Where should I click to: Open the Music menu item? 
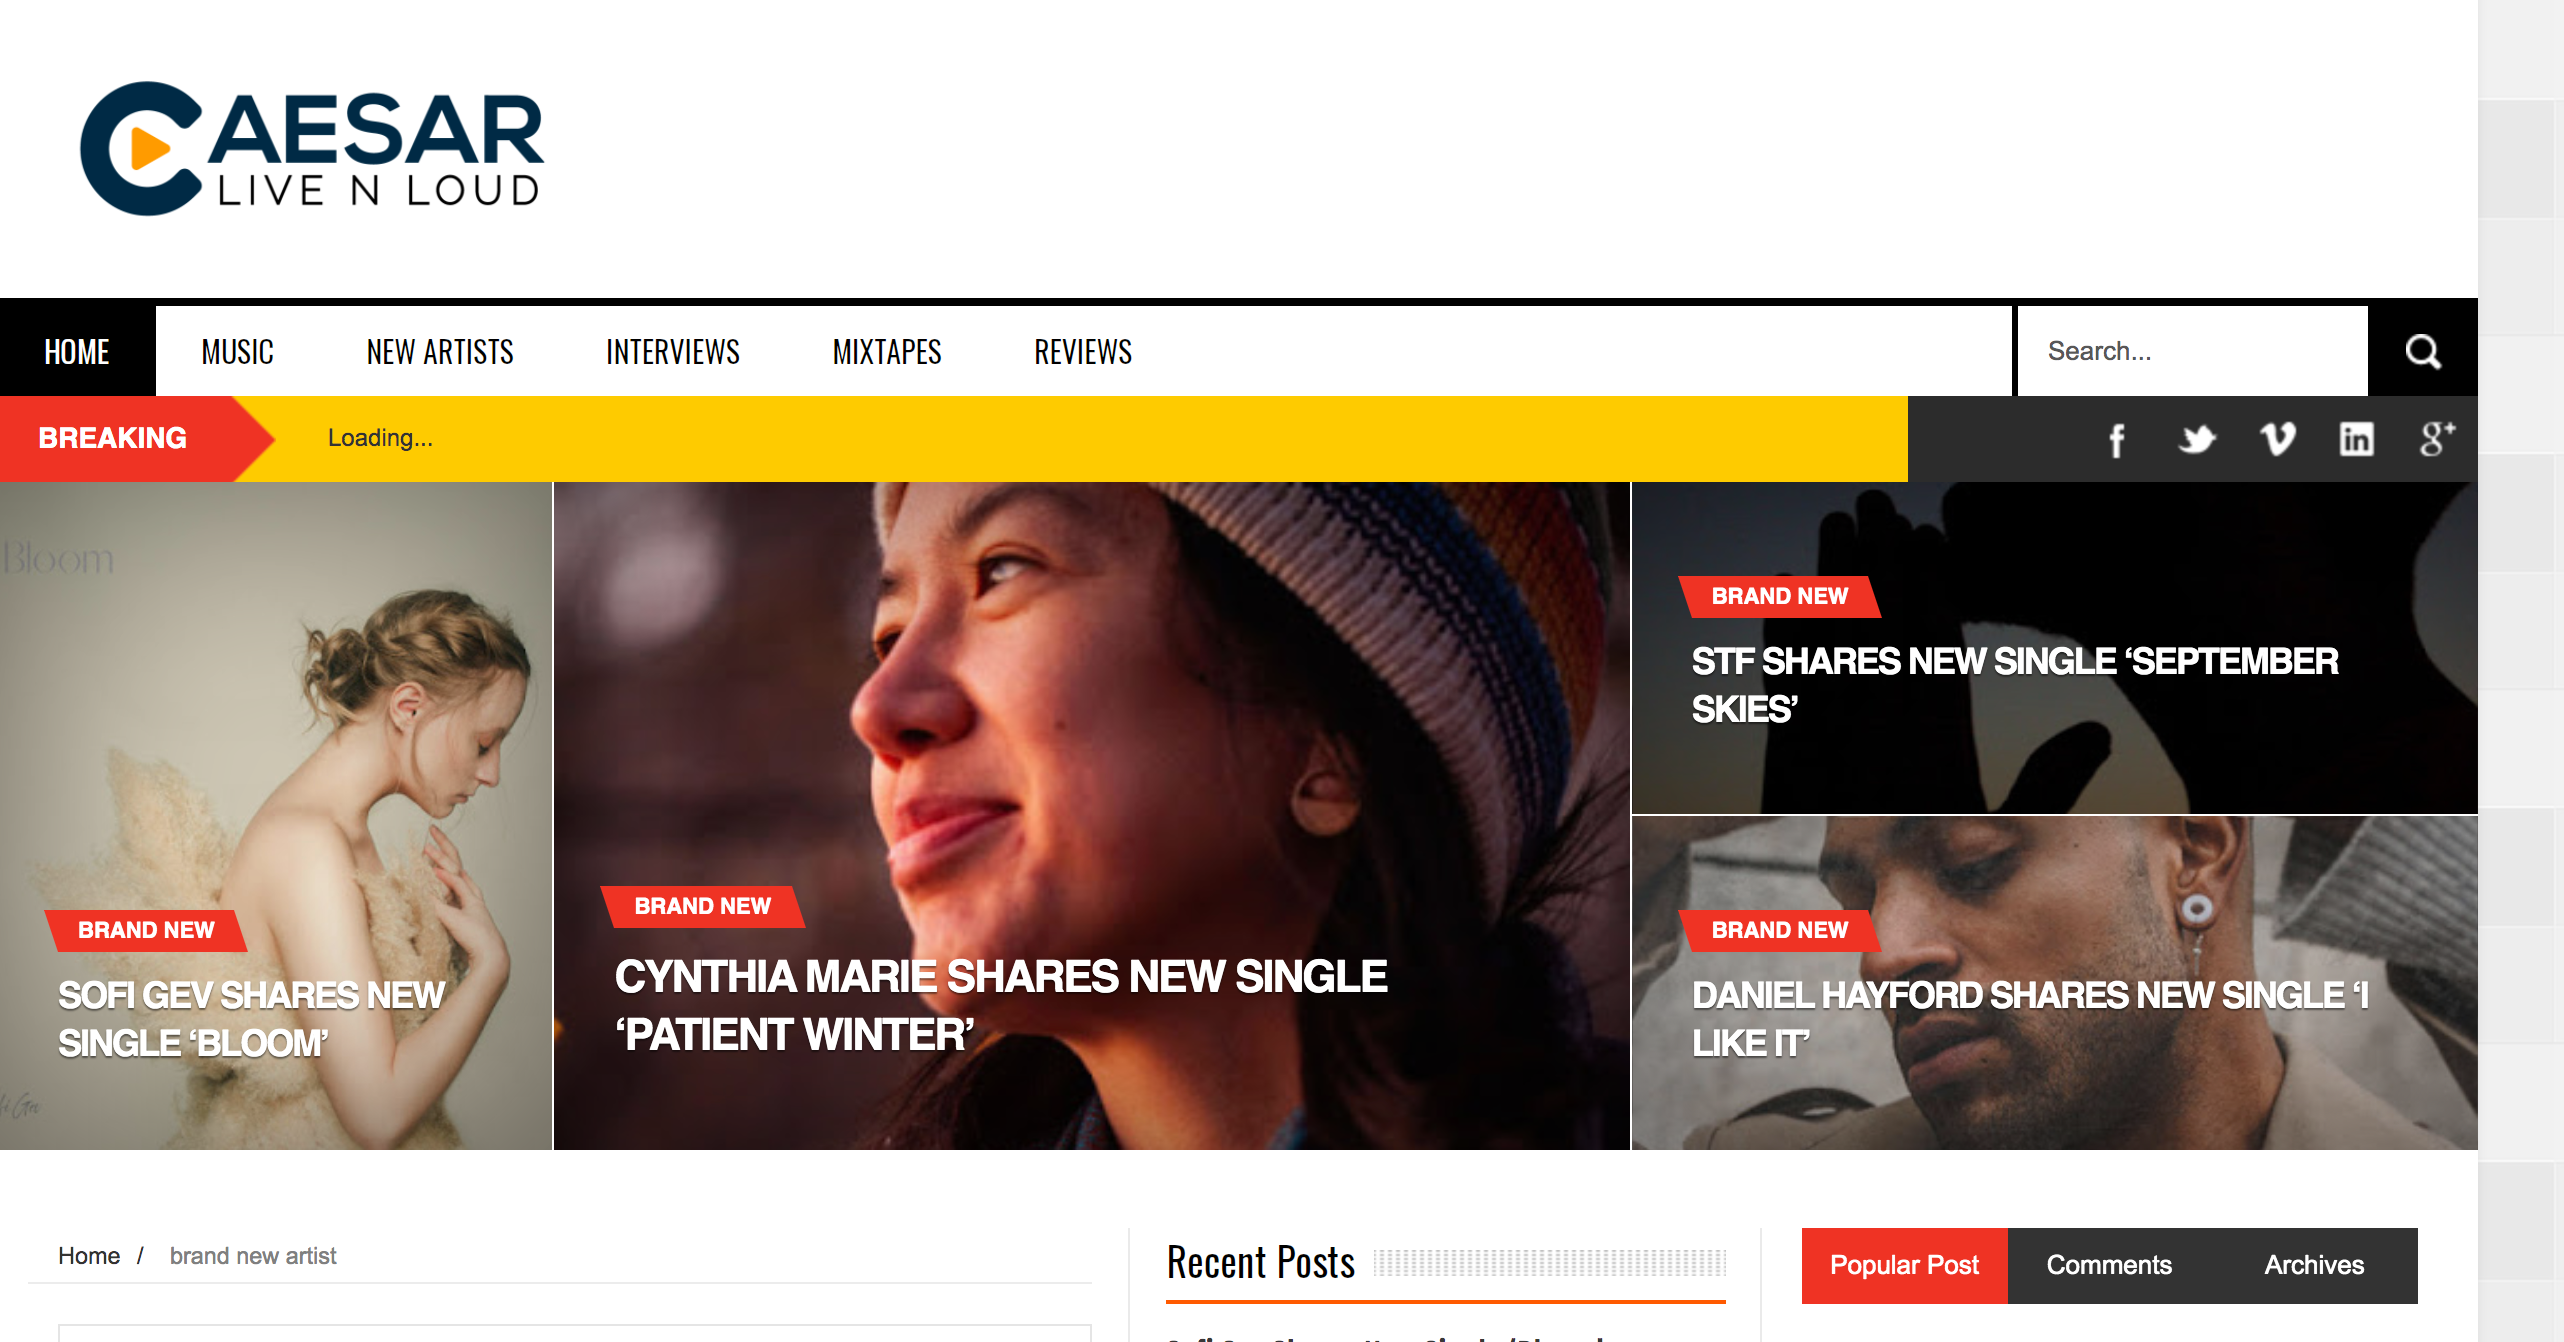point(237,351)
